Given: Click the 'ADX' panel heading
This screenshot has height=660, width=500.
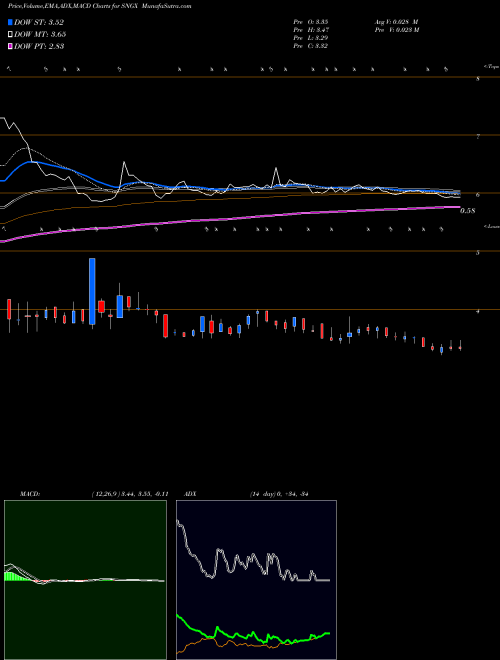Looking at the screenshot, I should pos(190,494).
